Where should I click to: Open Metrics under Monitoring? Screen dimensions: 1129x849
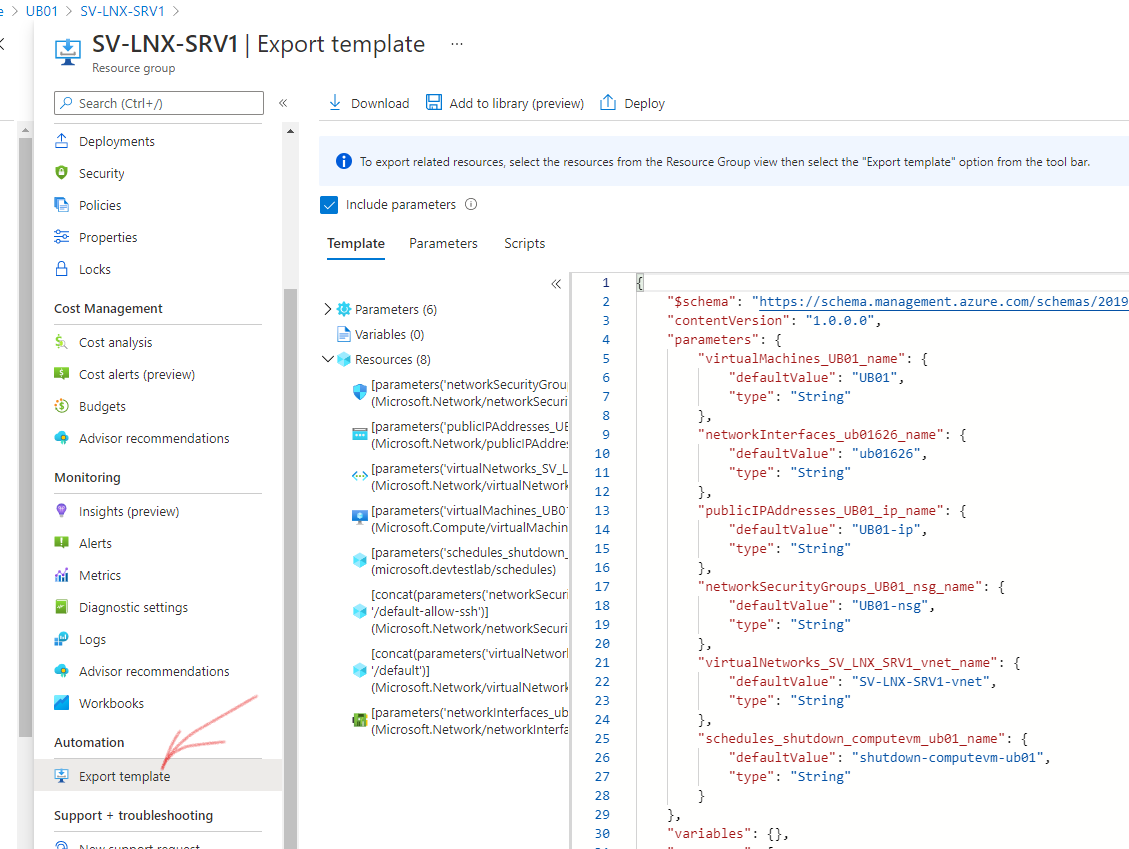100,575
